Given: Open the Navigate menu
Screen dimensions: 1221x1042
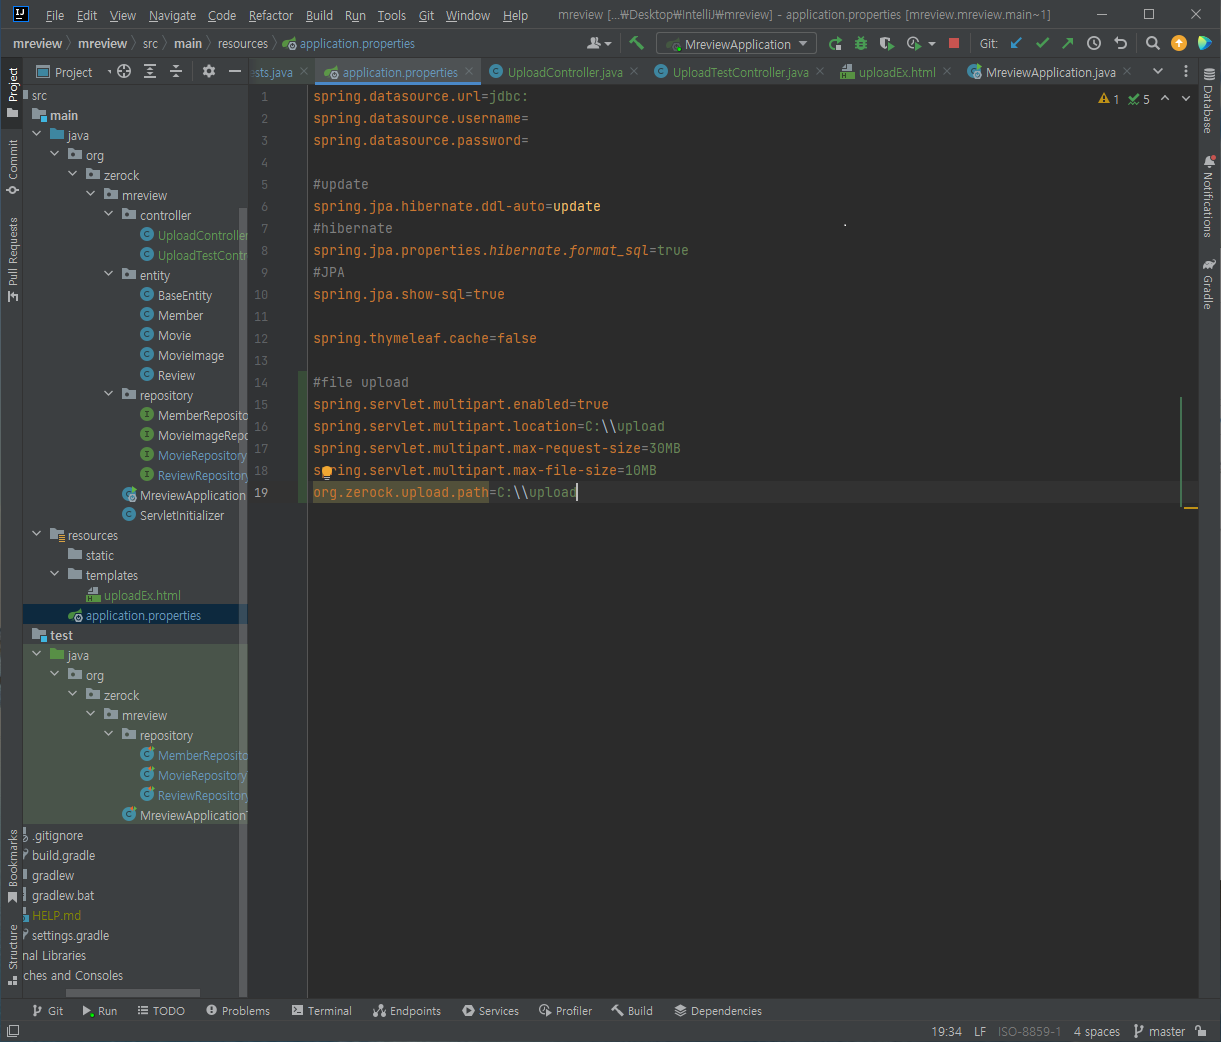Looking at the screenshot, I should click(x=172, y=15).
